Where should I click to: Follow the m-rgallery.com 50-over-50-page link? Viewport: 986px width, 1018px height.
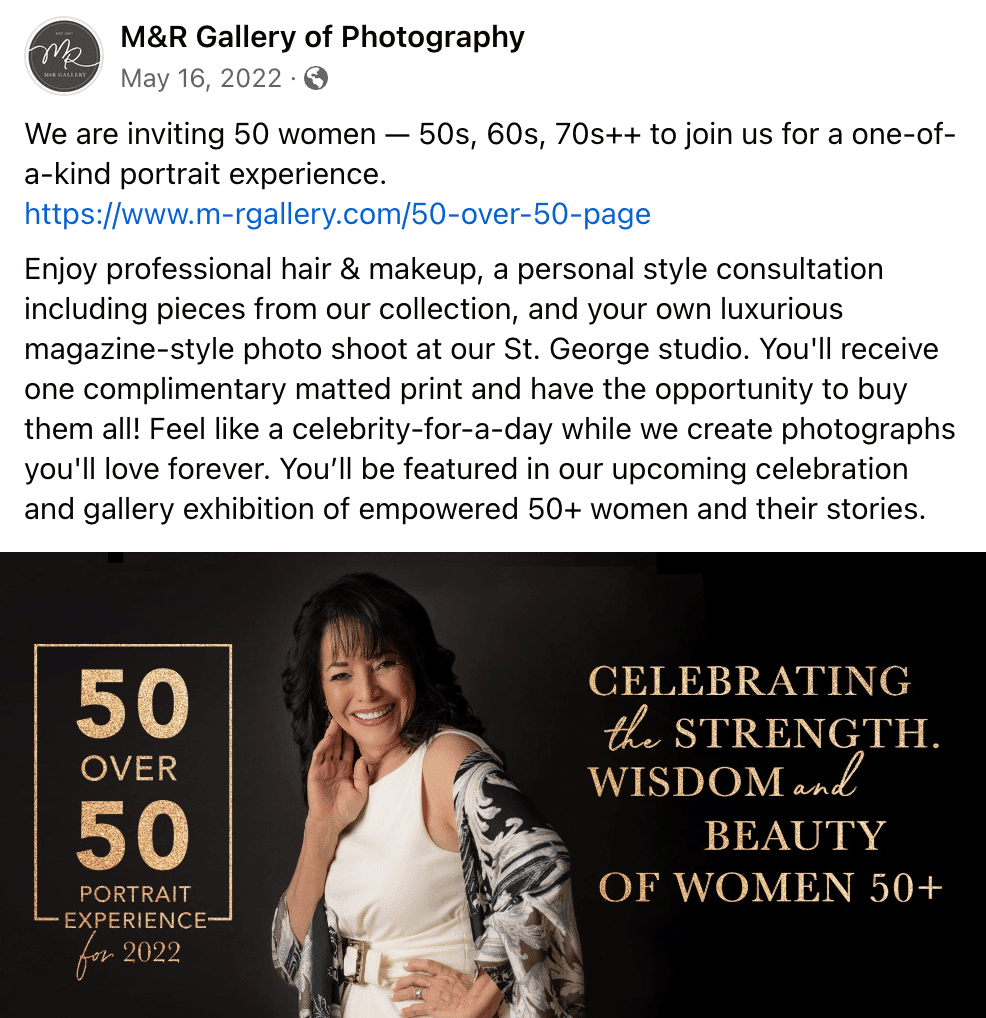(x=338, y=214)
